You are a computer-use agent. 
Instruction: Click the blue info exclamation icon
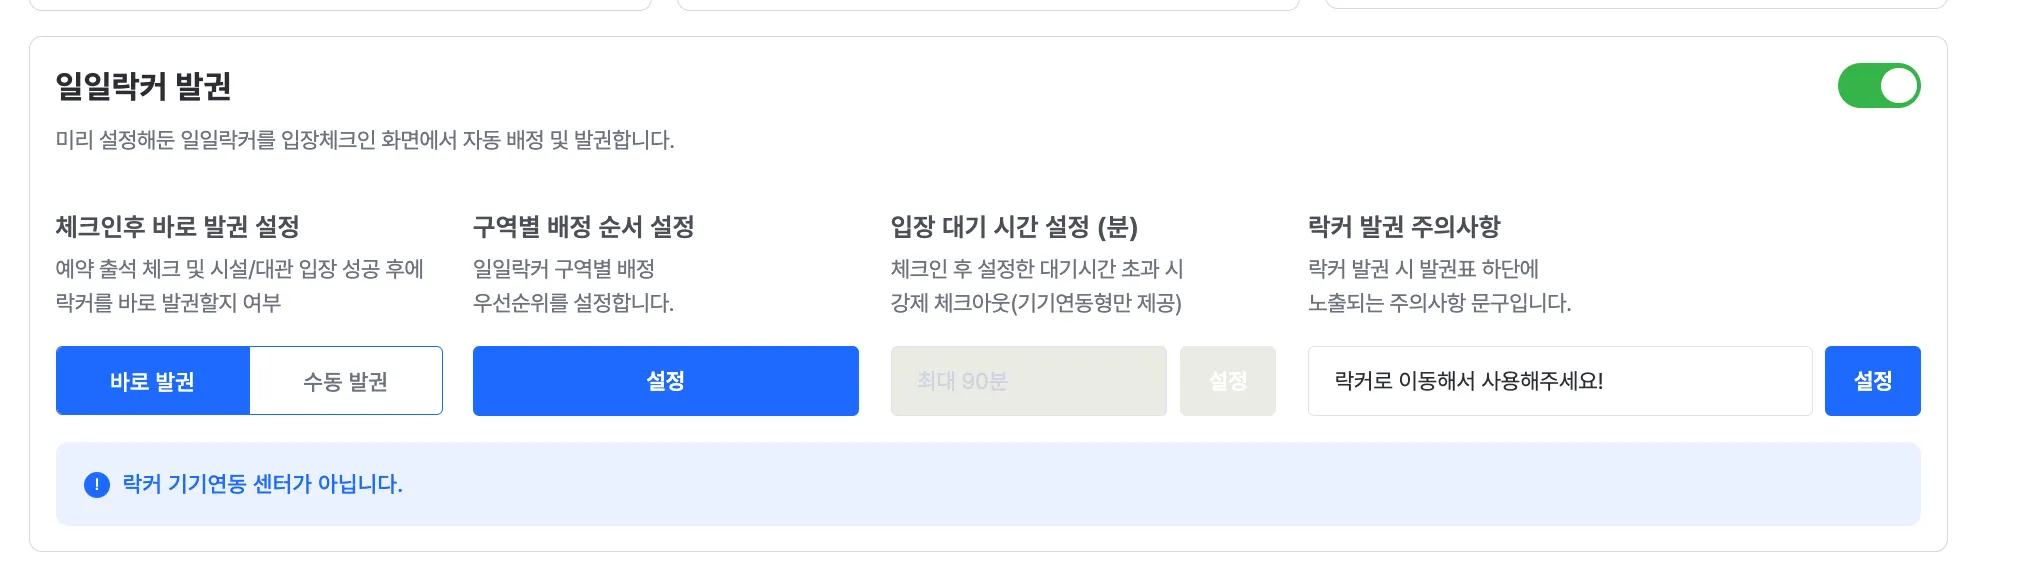97,485
